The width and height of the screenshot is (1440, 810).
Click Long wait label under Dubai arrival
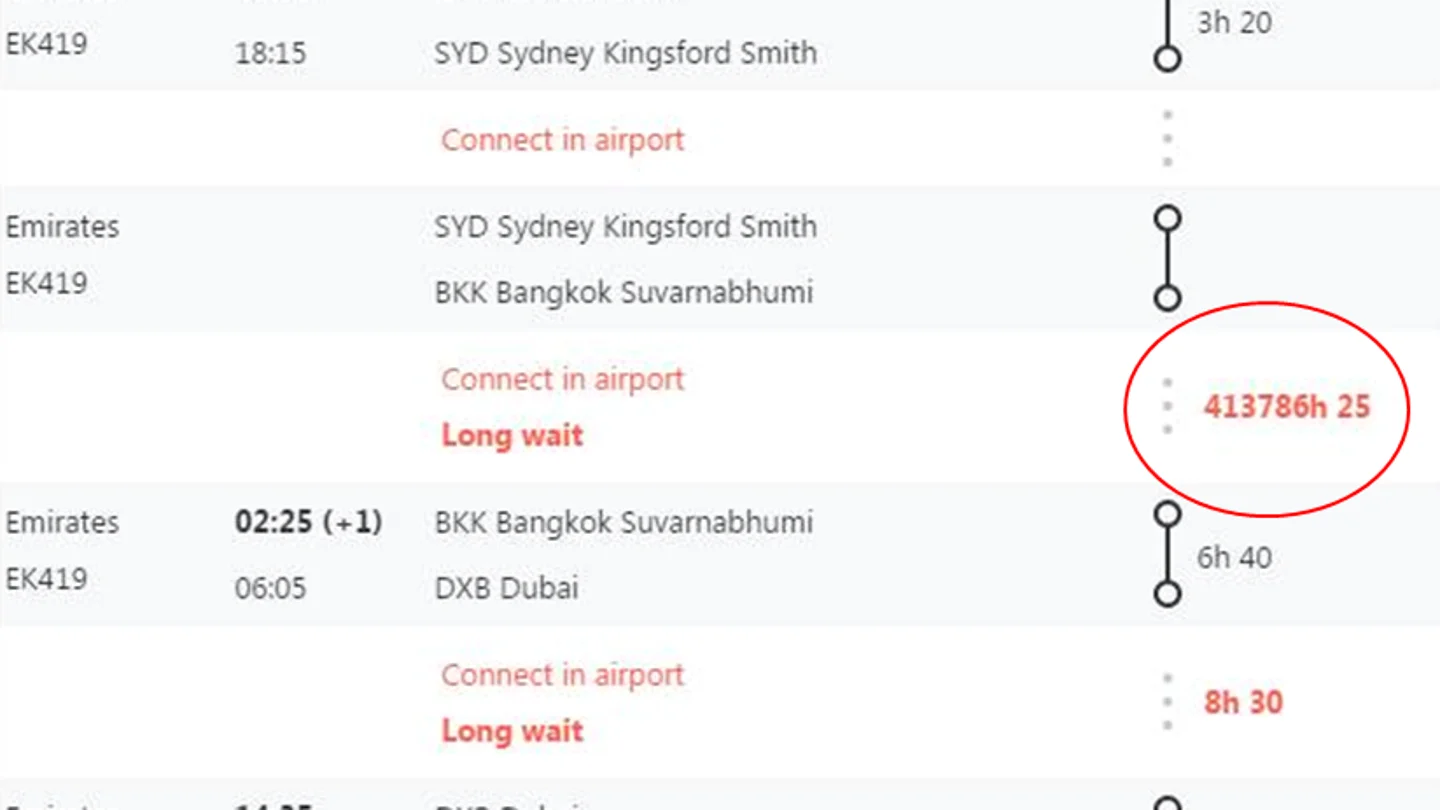512,731
